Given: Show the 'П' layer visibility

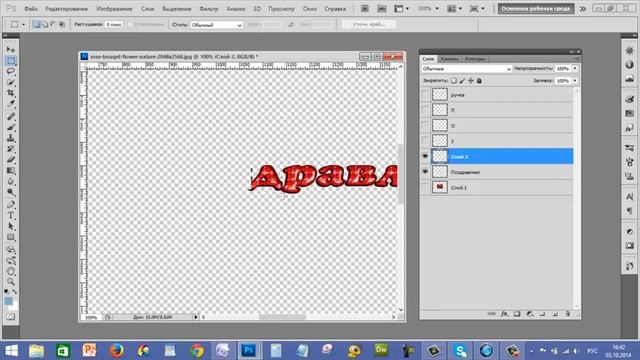Looking at the screenshot, I should [x=425, y=110].
